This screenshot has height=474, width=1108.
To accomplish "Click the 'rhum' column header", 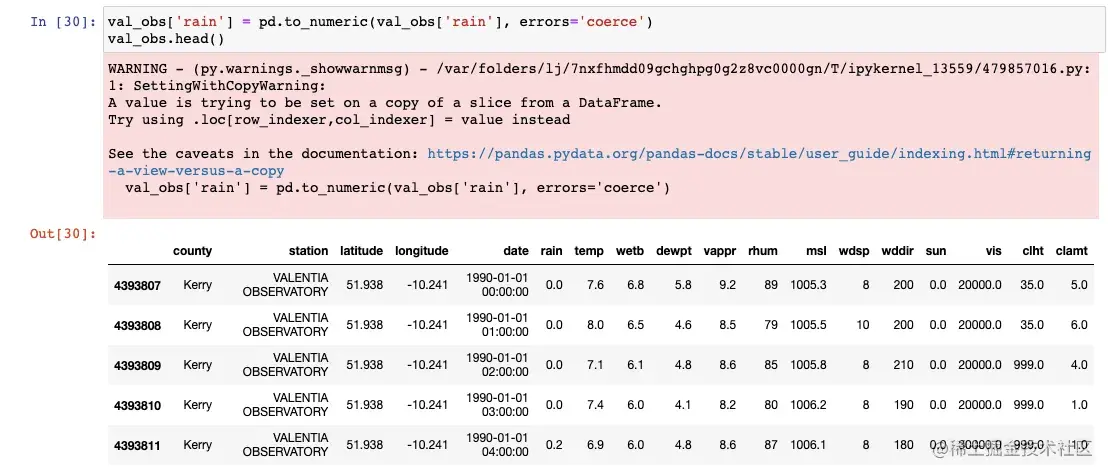I will tap(763, 251).
